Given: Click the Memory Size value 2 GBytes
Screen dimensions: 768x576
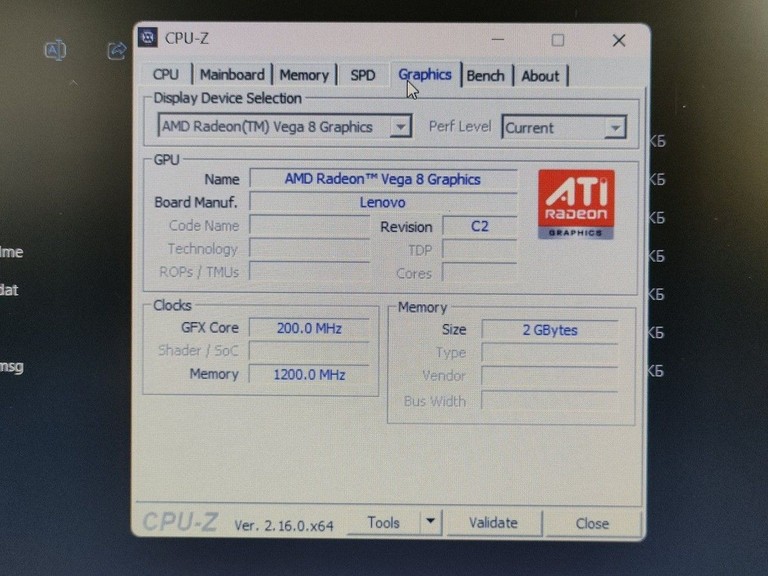Looking at the screenshot, I should pos(550,330).
